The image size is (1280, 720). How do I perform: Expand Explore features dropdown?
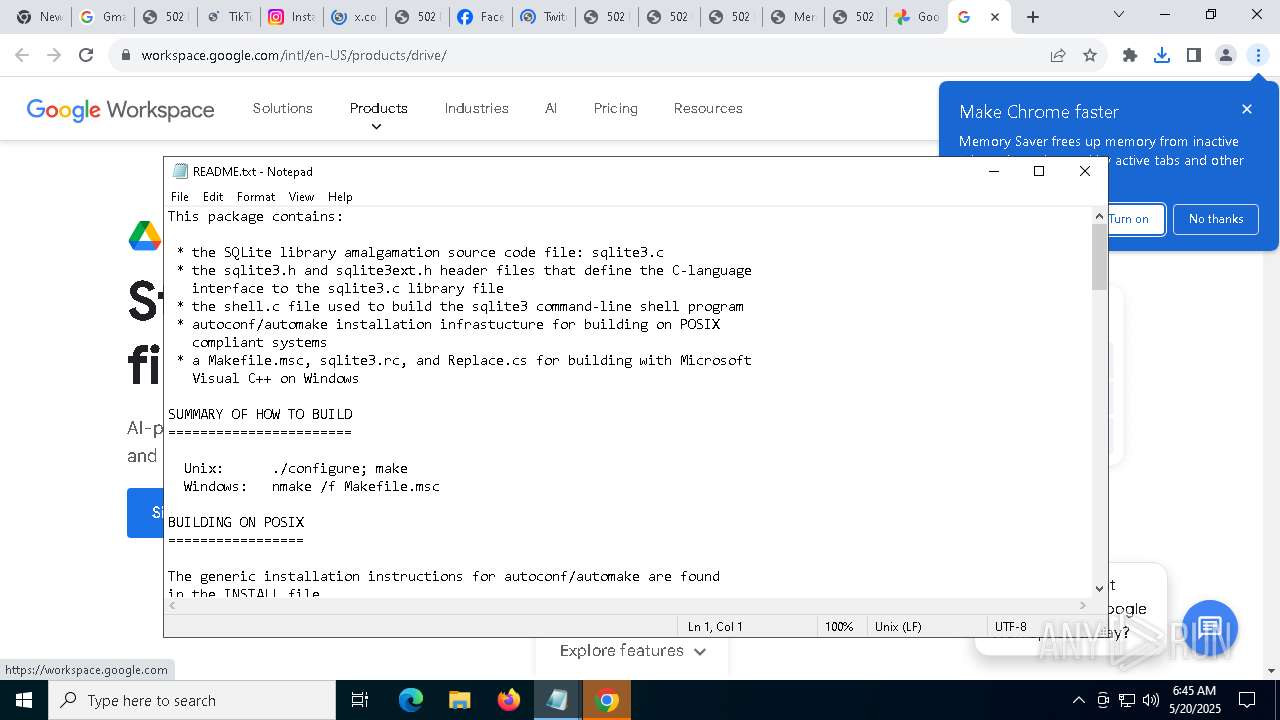(632, 651)
